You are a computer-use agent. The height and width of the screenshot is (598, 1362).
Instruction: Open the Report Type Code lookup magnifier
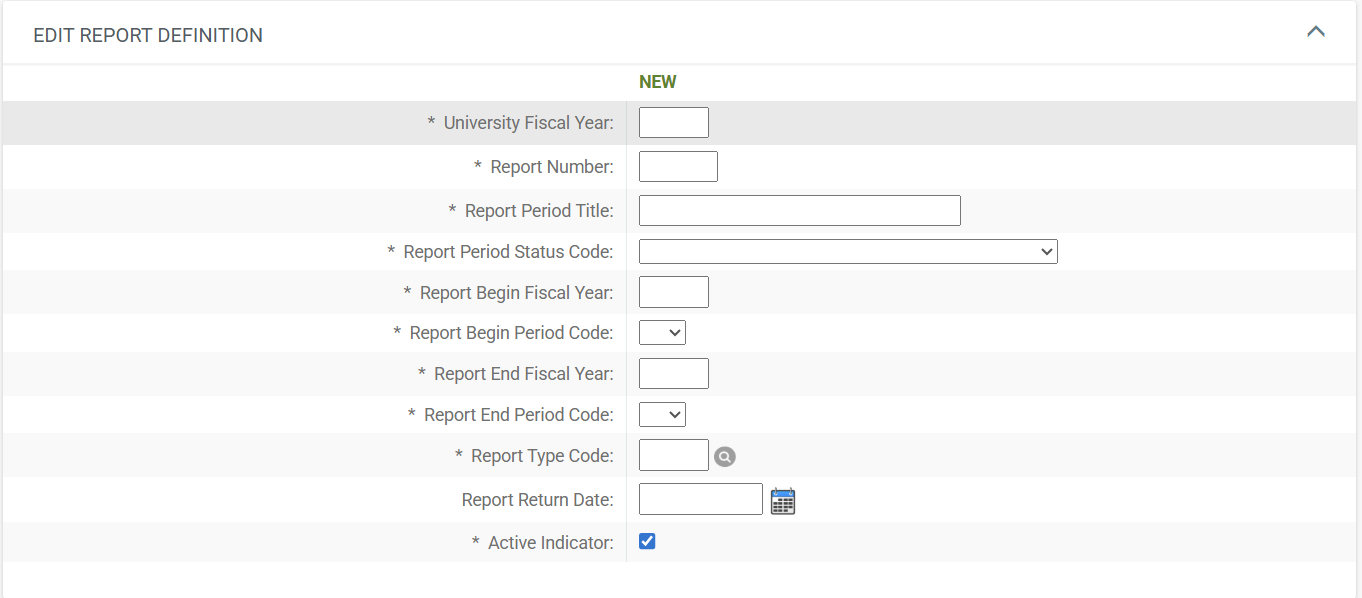(724, 456)
